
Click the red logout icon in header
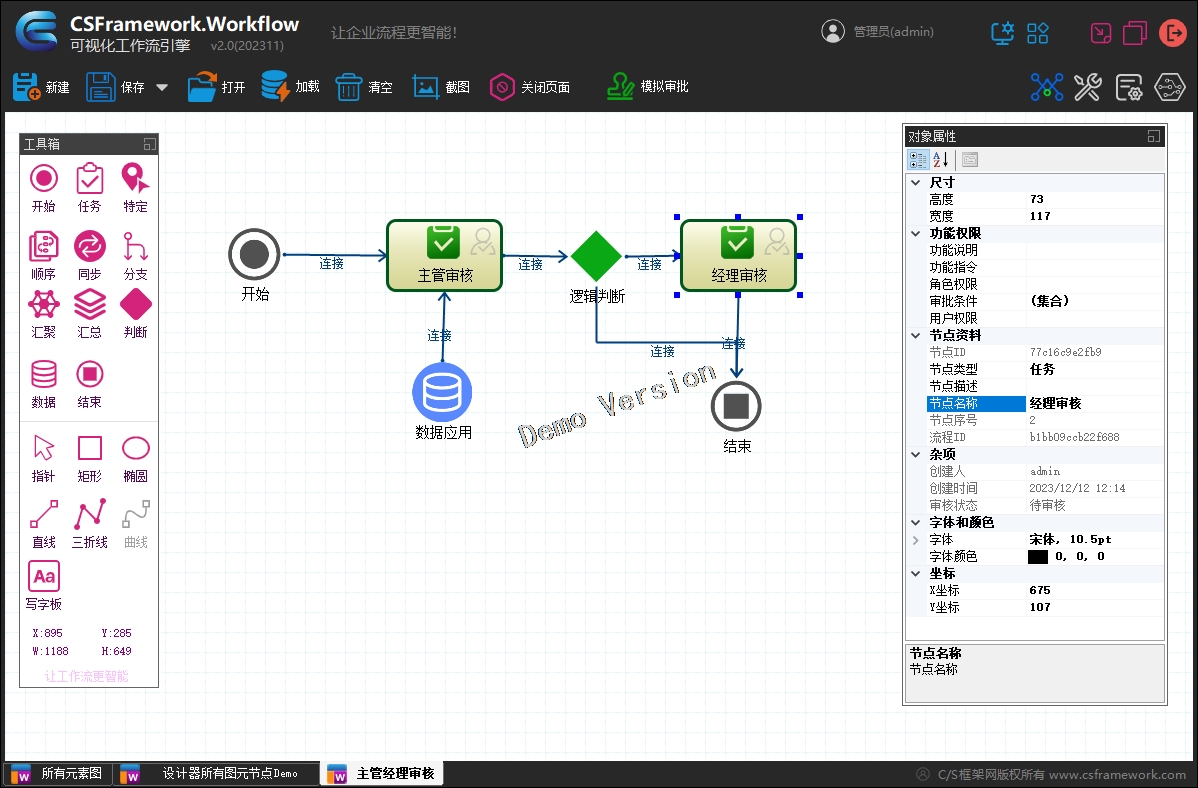coord(1173,31)
